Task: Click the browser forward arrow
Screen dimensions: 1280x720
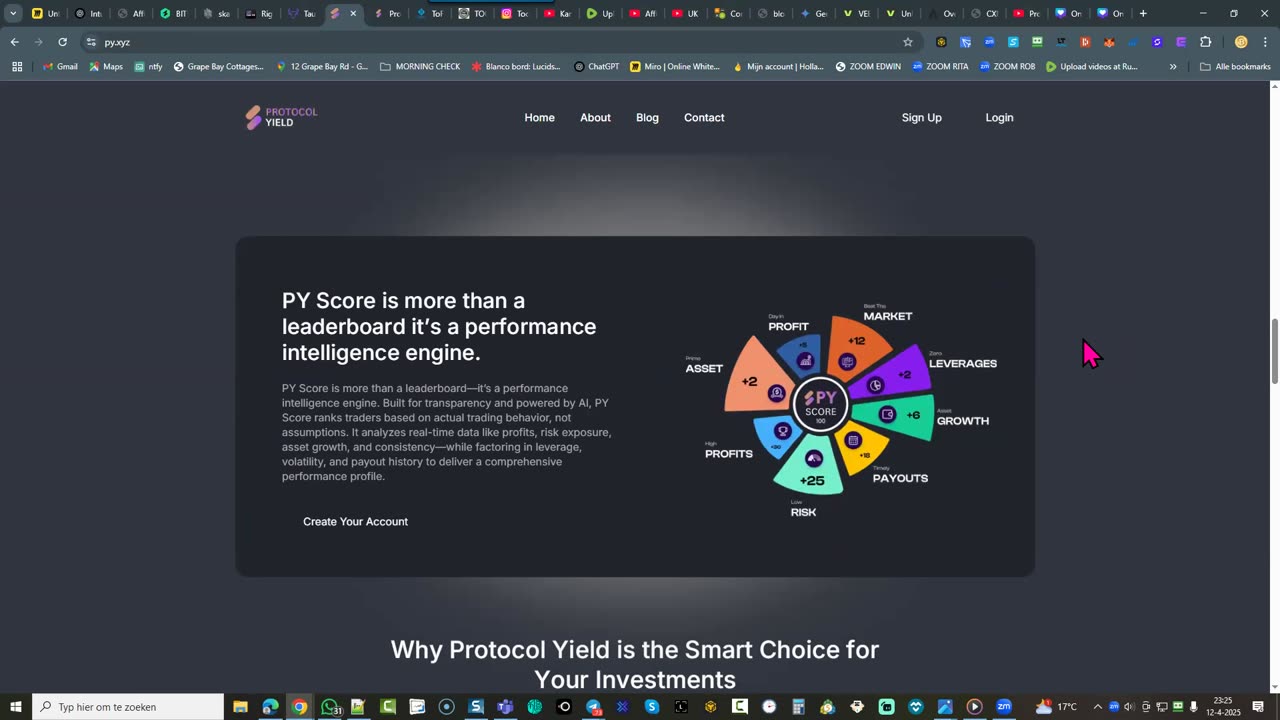Action: click(38, 42)
